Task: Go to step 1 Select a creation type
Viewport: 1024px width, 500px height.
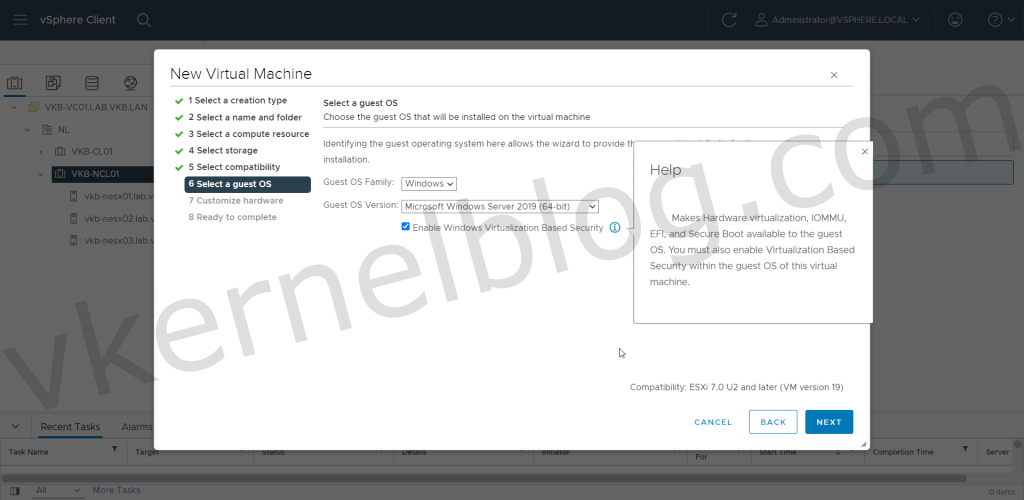Action: [x=238, y=101]
